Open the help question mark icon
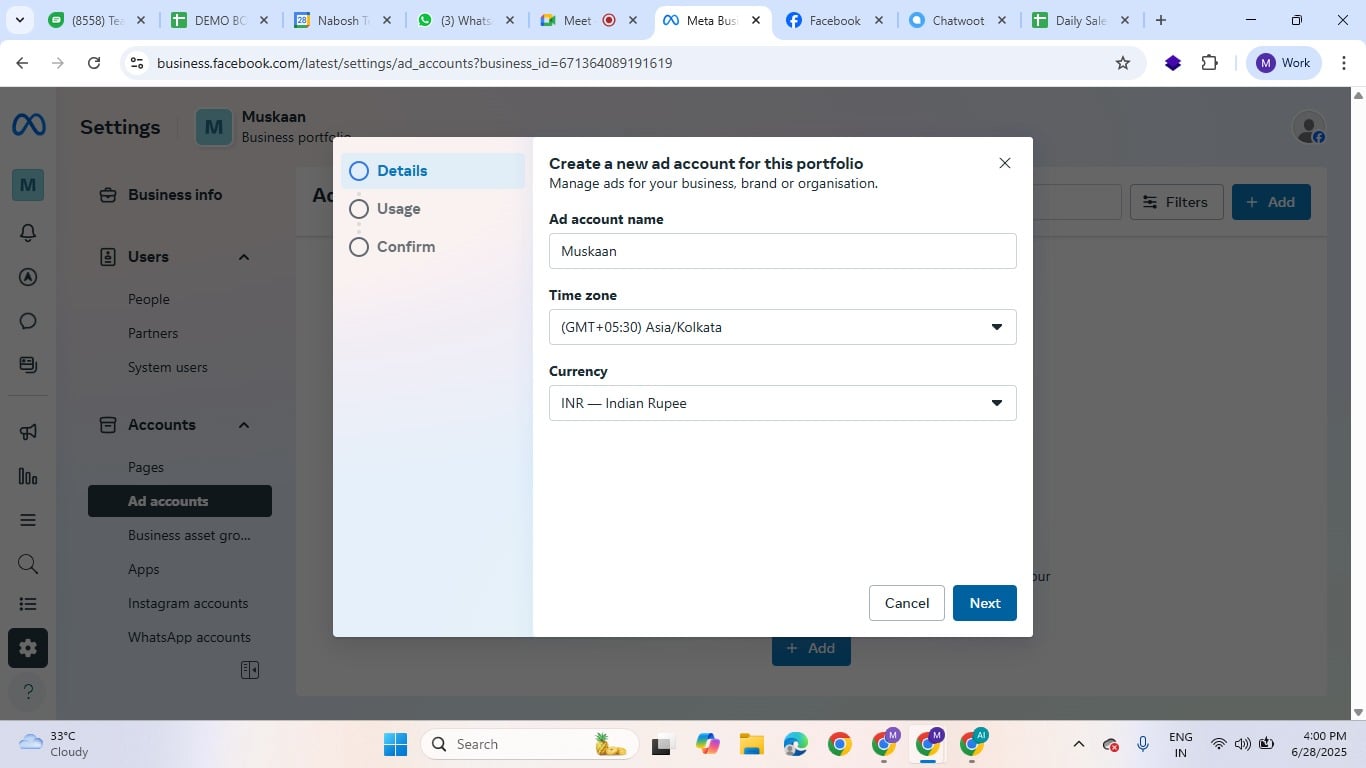 (x=26, y=691)
